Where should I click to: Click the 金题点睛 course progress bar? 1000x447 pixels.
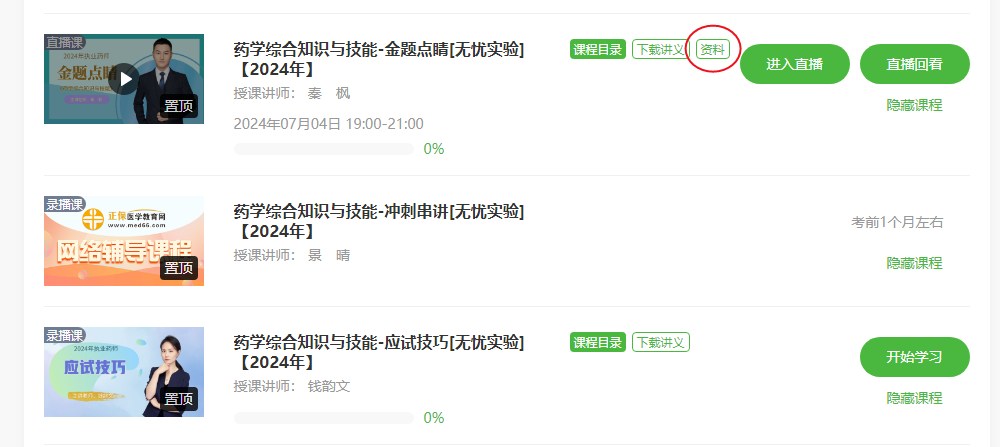point(324,149)
